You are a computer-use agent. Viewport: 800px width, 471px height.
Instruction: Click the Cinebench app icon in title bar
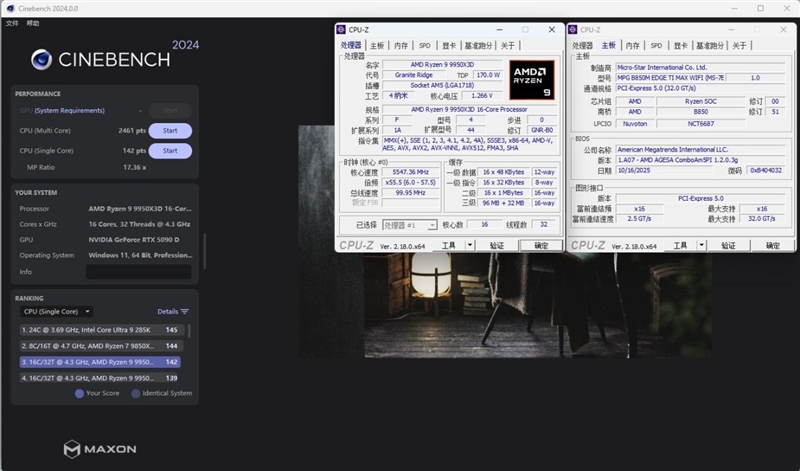pos(9,8)
